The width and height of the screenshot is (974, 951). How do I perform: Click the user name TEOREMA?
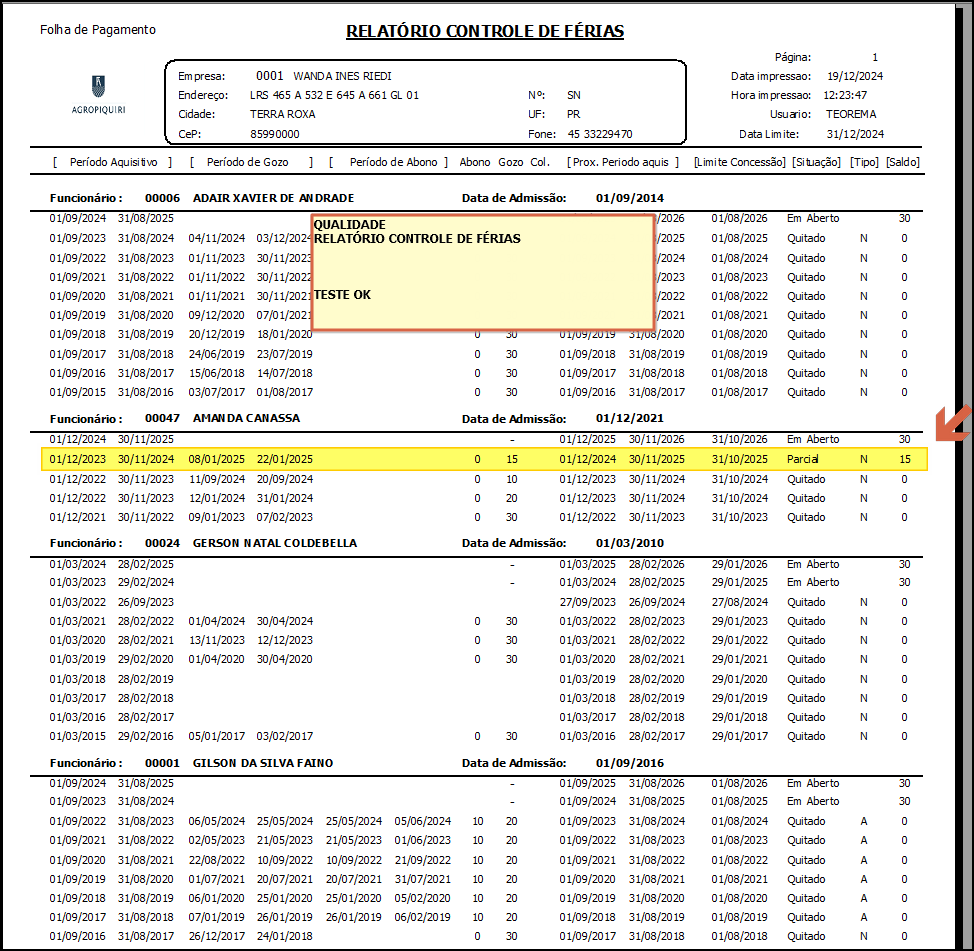coord(851,114)
